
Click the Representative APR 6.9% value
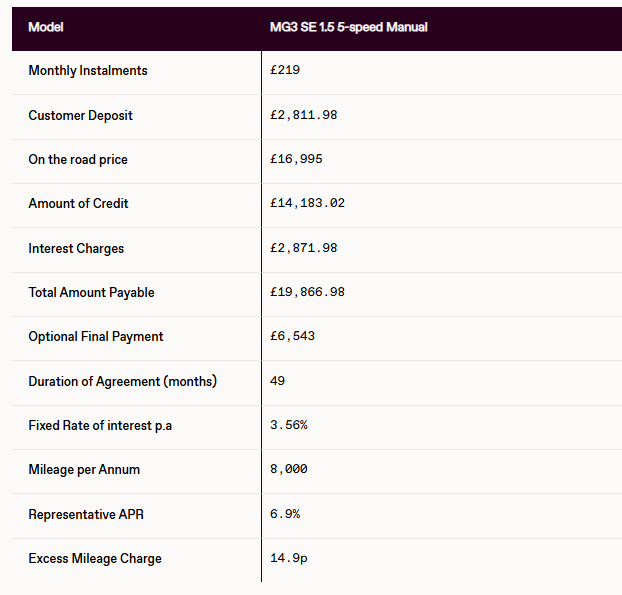click(285, 514)
